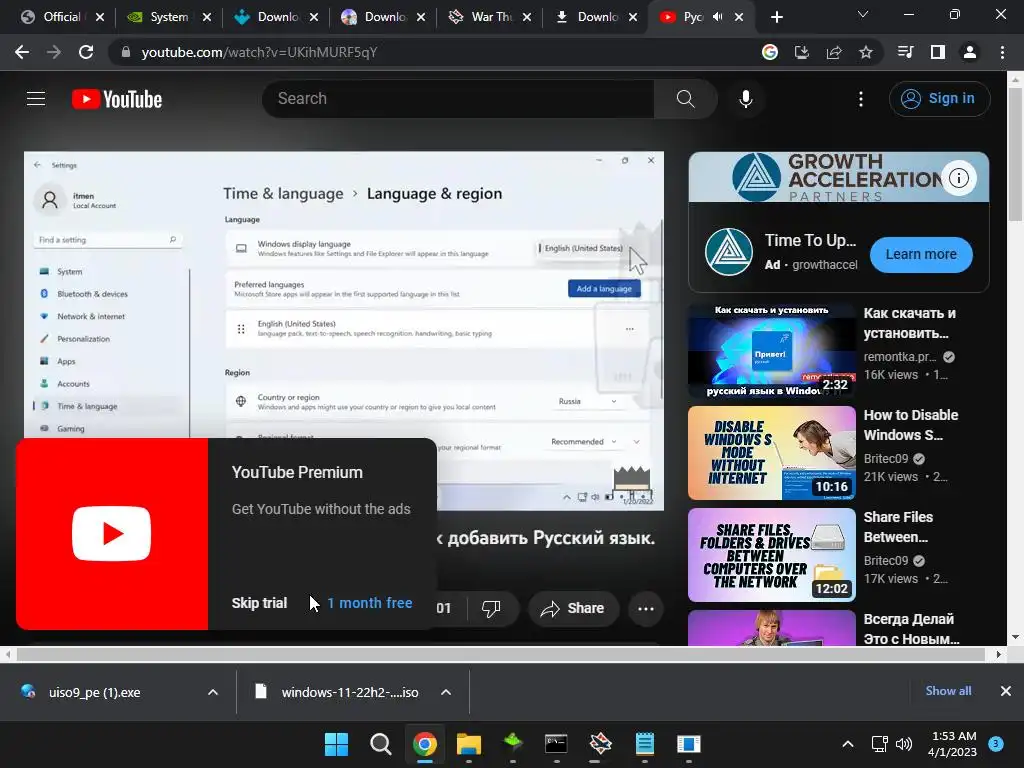Open the Google icon in address bar

pos(770,52)
